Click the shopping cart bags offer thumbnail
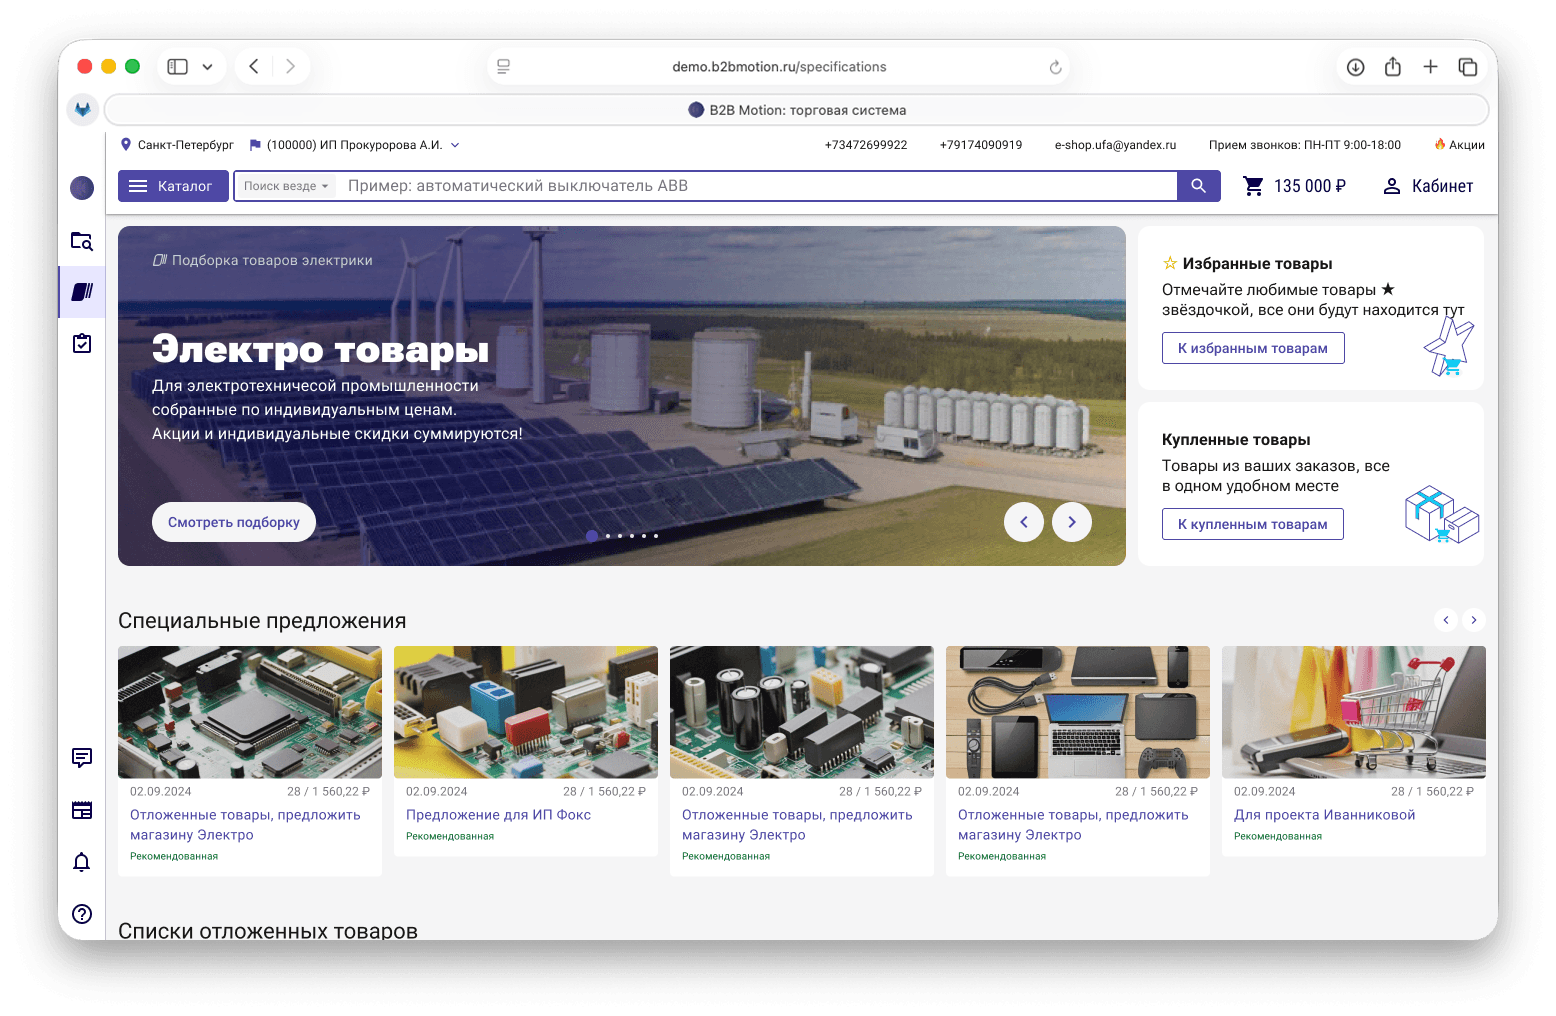This screenshot has height=1016, width=1556. point(1354,712)
